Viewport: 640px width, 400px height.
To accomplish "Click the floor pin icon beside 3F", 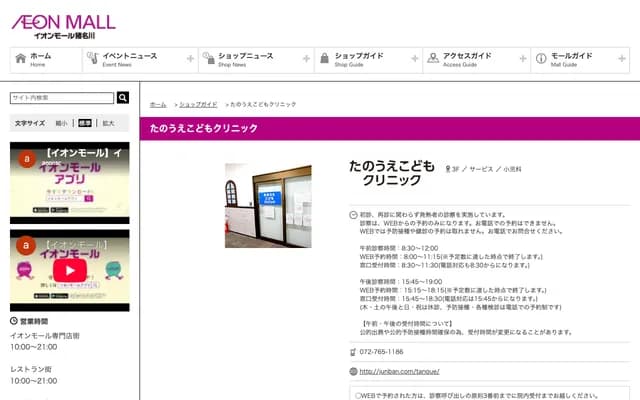I will tap(448, 169).
